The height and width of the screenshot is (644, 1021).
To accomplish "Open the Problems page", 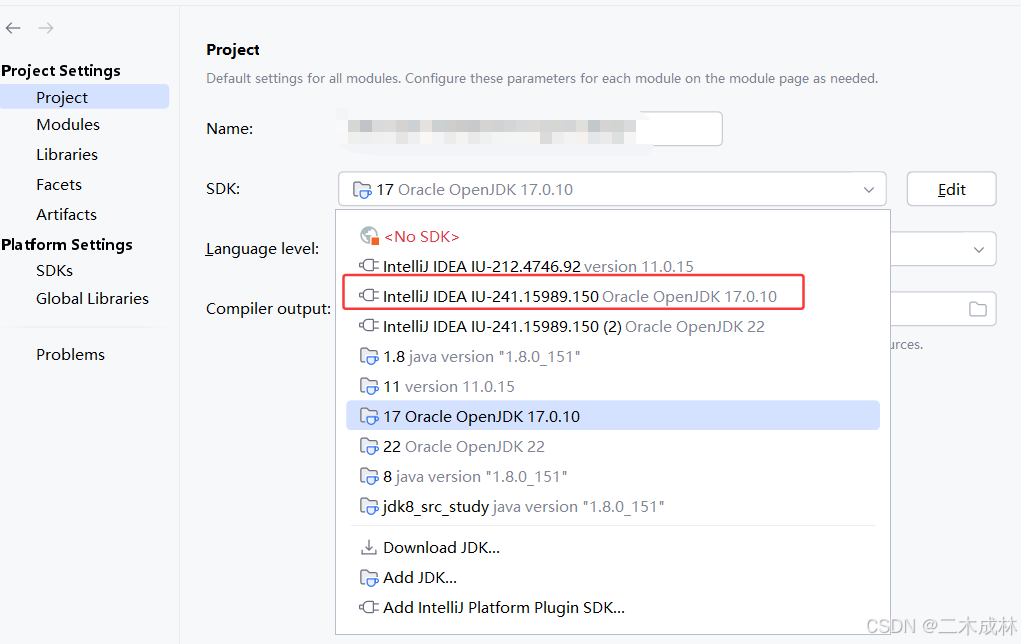I will click(70, 354).
